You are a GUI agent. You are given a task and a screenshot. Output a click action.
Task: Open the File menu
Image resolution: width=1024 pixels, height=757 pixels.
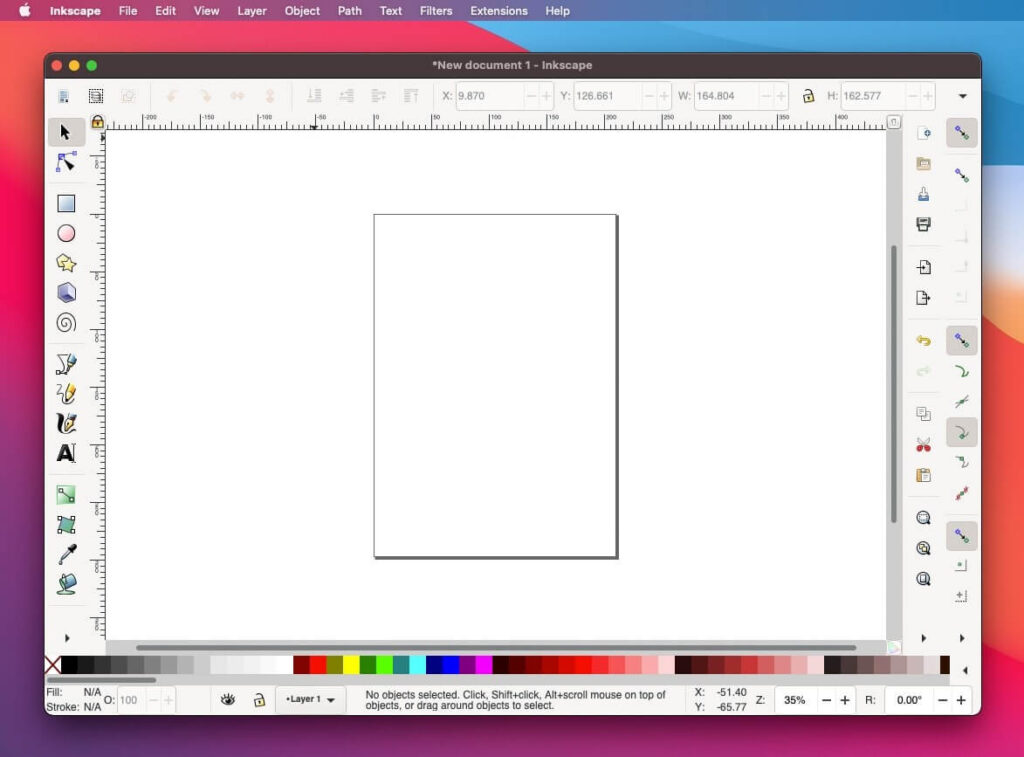click(x=128, y=11)
